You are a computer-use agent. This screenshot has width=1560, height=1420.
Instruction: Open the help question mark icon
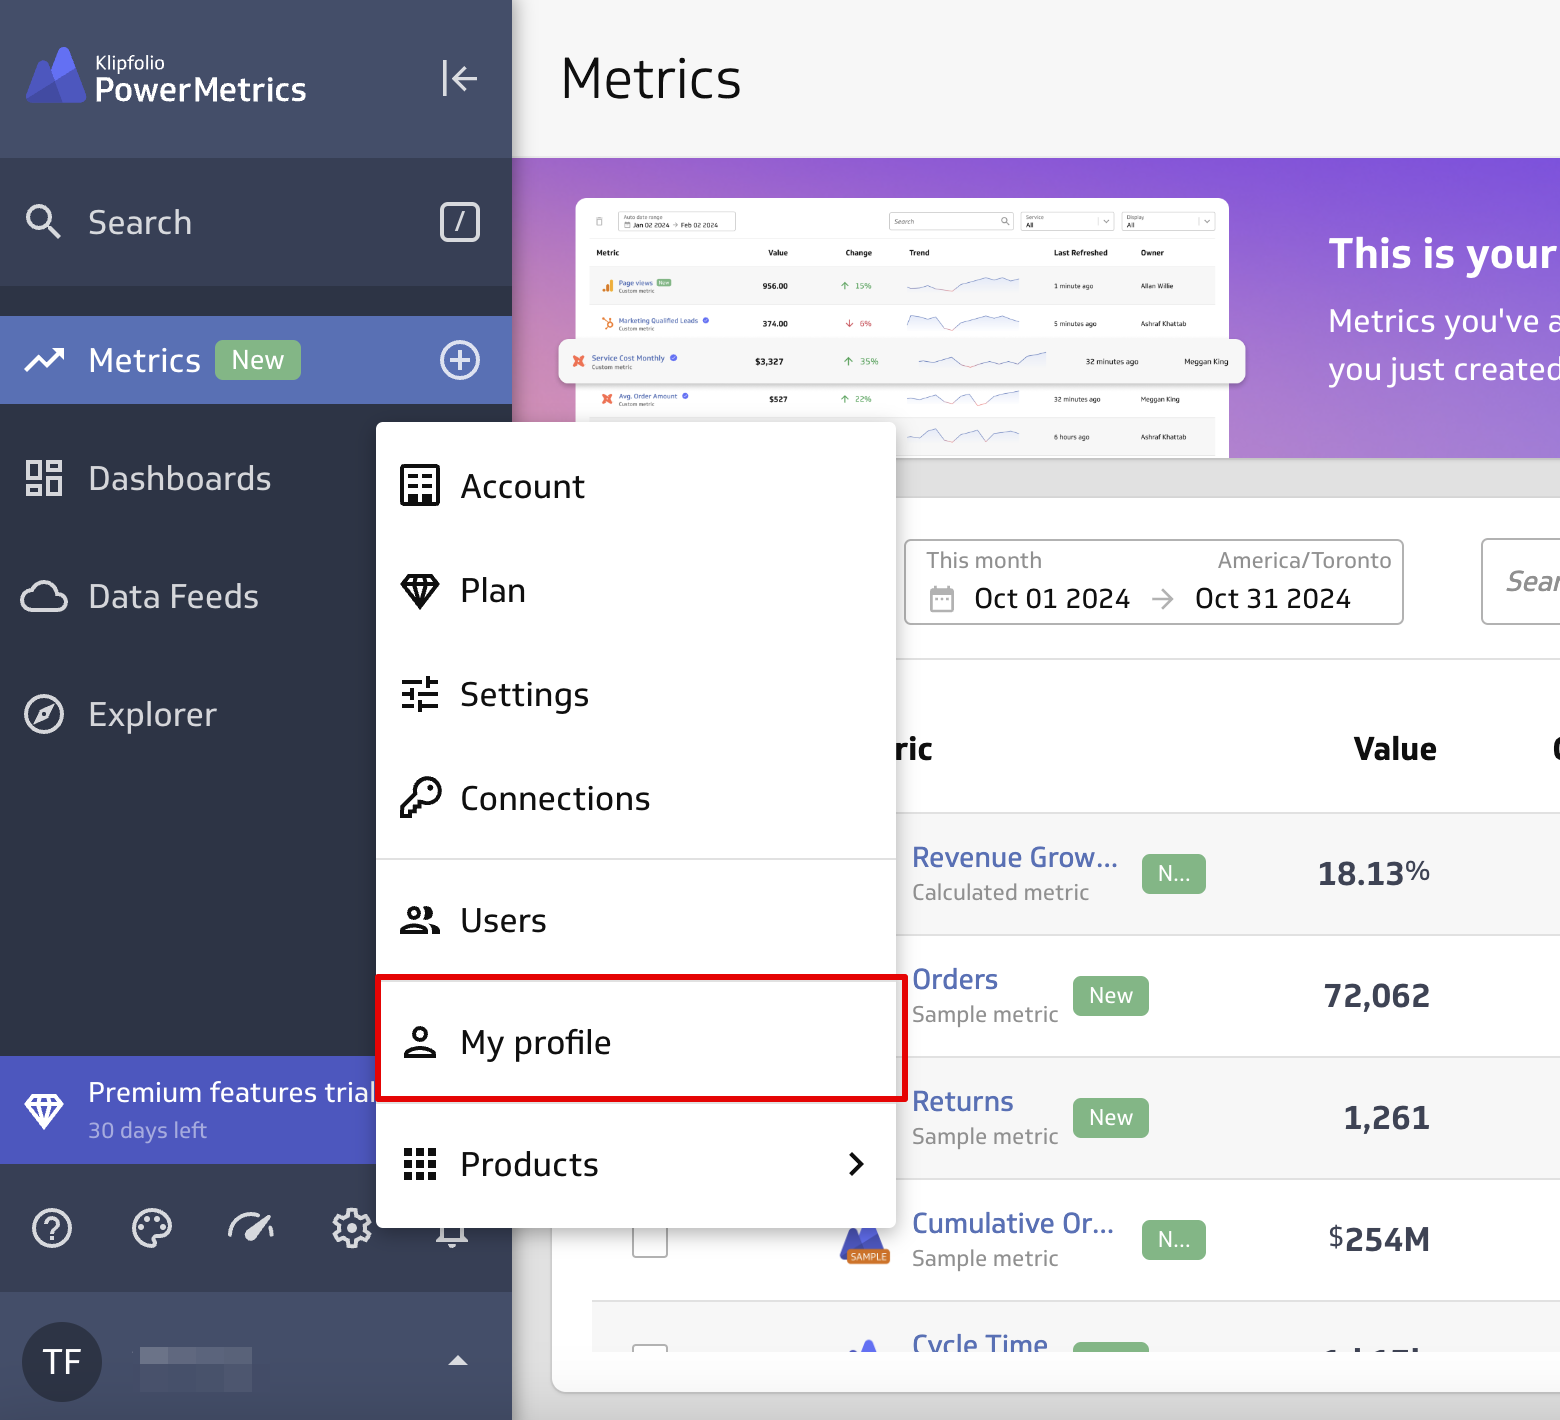click(52, 1228)
